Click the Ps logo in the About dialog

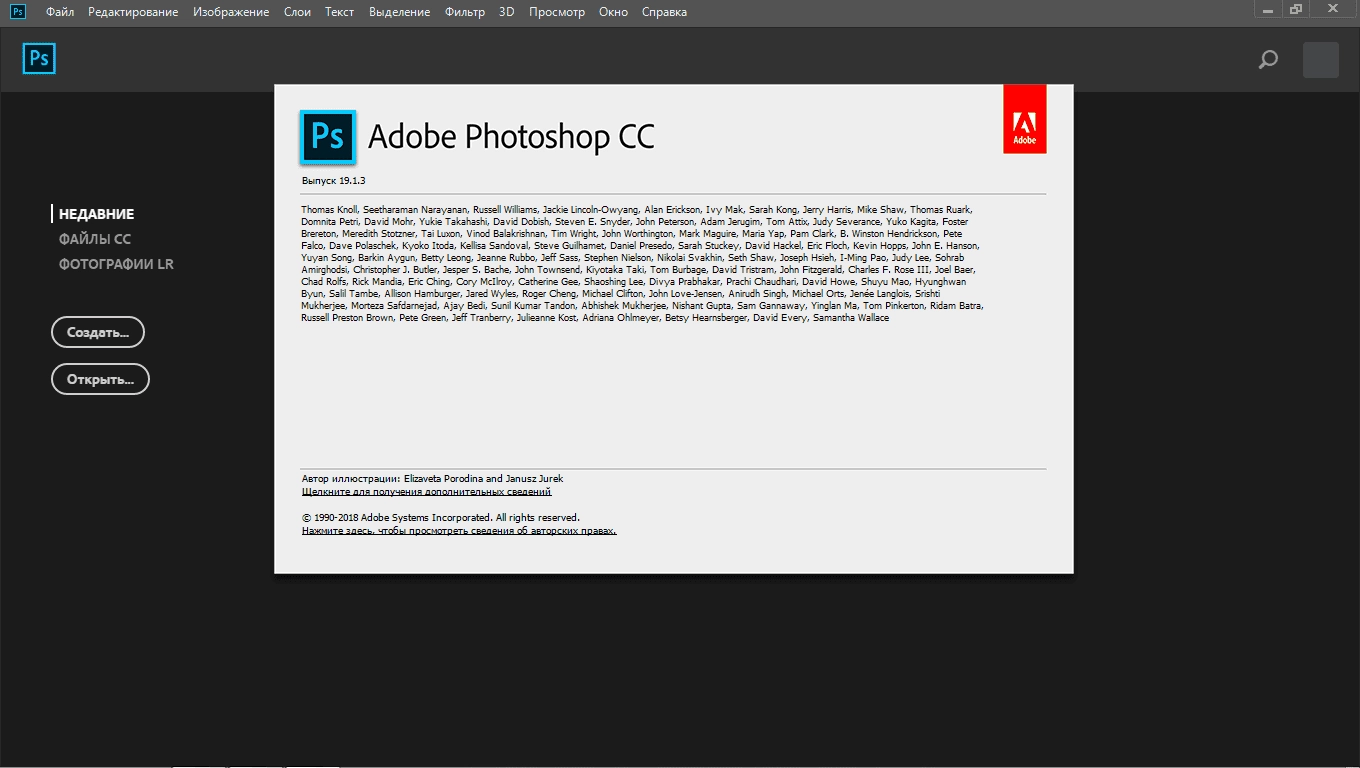328,137
